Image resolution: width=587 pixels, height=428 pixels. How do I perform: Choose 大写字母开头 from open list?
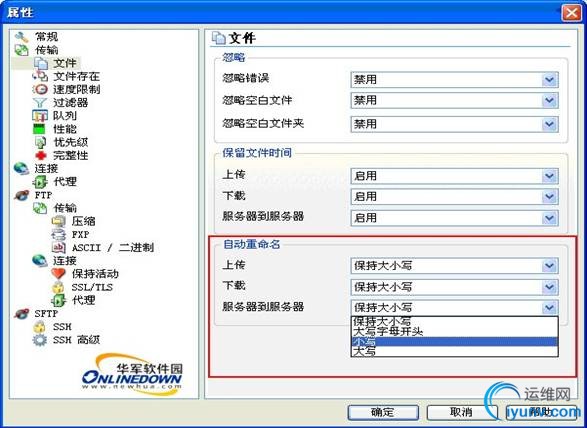pos(454,331)
